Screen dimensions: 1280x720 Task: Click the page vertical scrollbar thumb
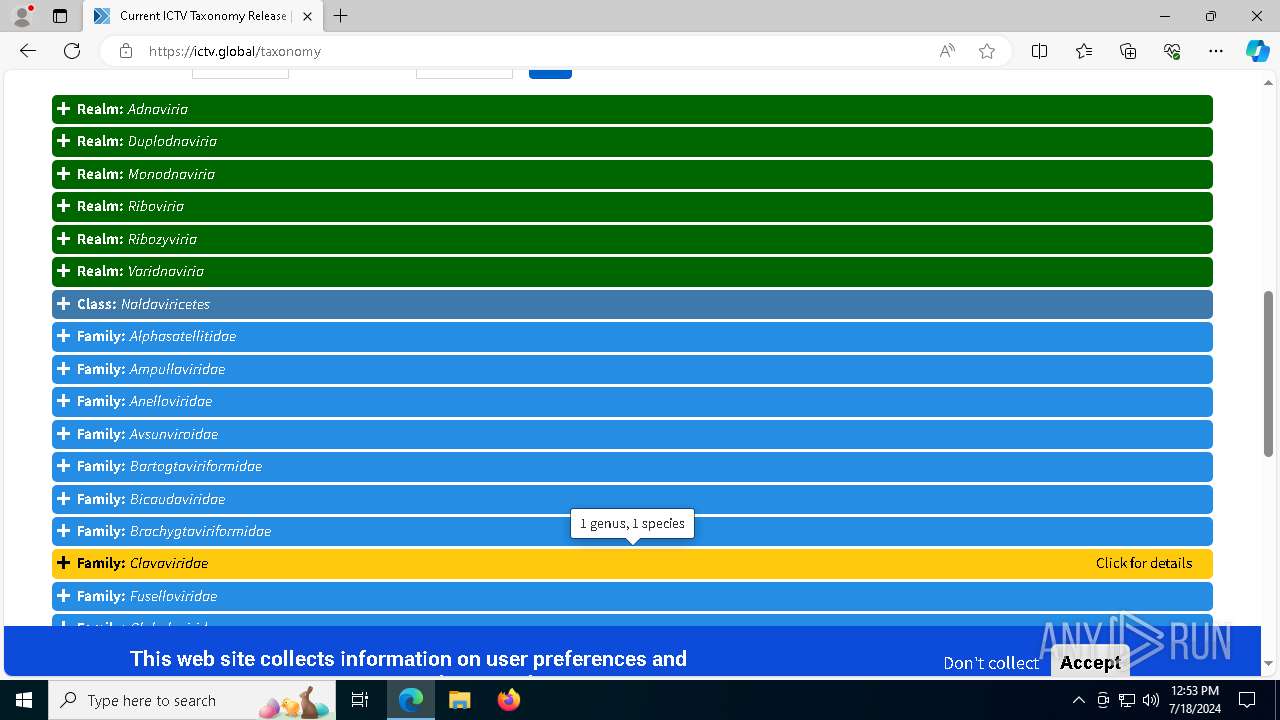point(1269,373)
